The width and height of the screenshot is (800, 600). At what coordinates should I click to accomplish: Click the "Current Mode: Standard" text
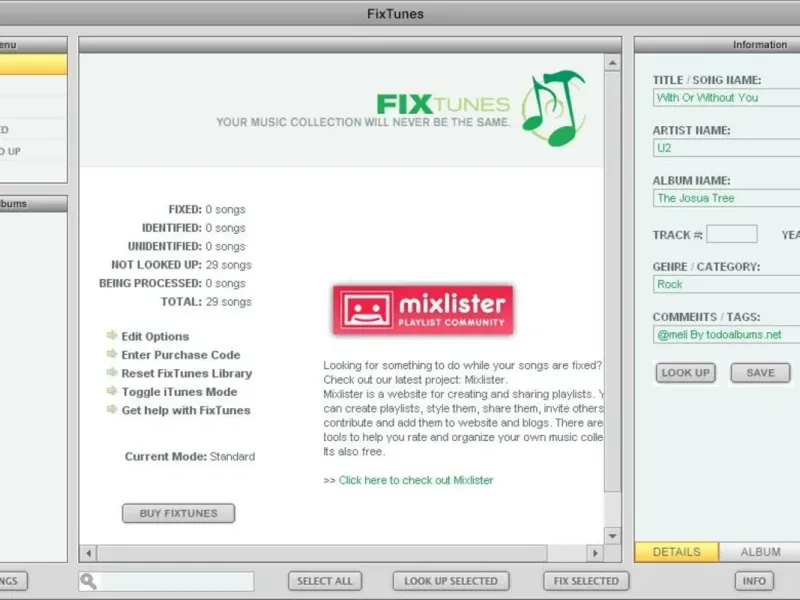pyautogui.click(x=190, y=457)
